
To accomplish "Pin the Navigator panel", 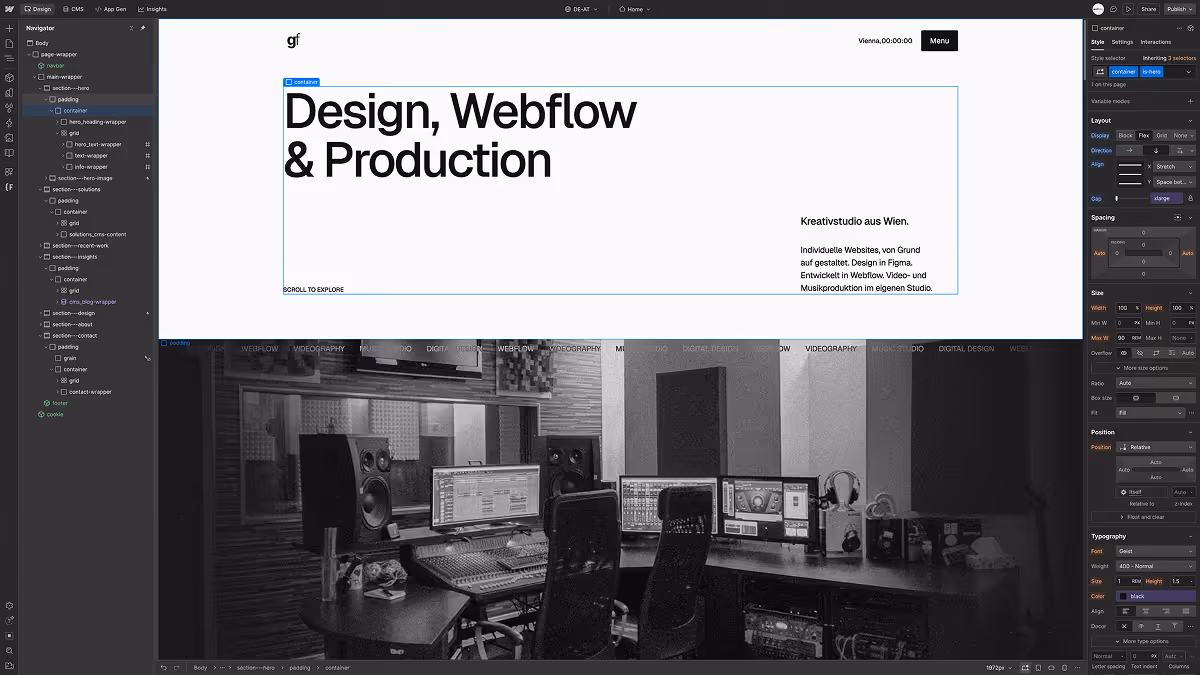I will click(x=143, y=28).
